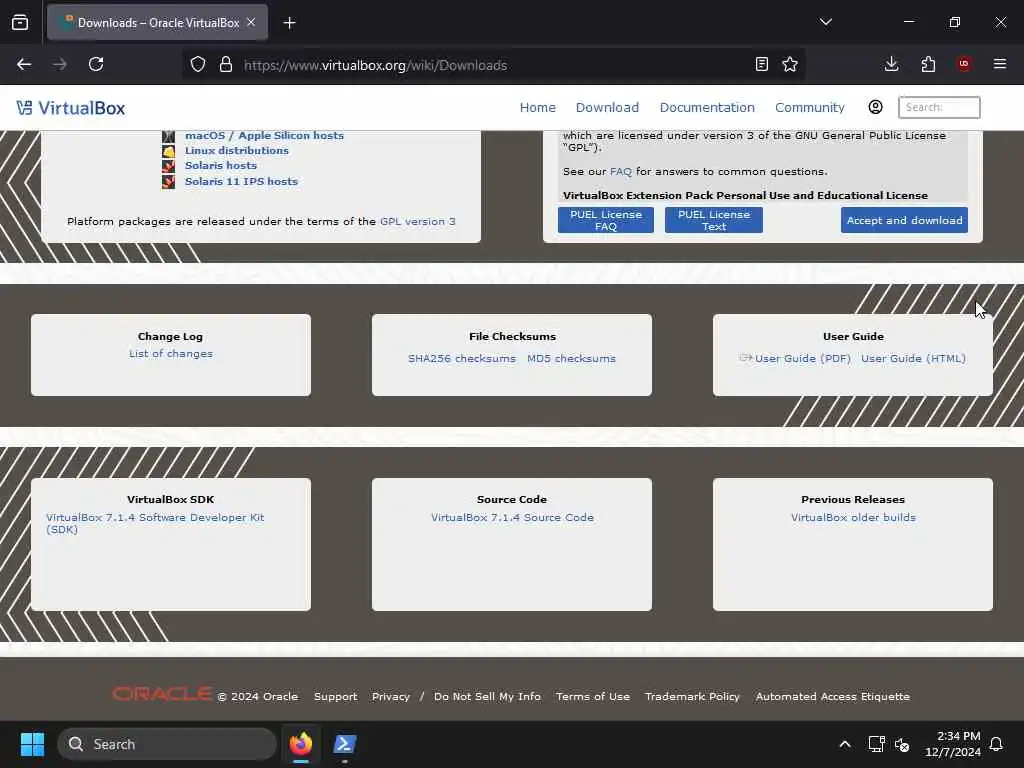Screen dimensions: 1024x768
Task: Open Terms of Use footer link
Action: coord(592,696)
